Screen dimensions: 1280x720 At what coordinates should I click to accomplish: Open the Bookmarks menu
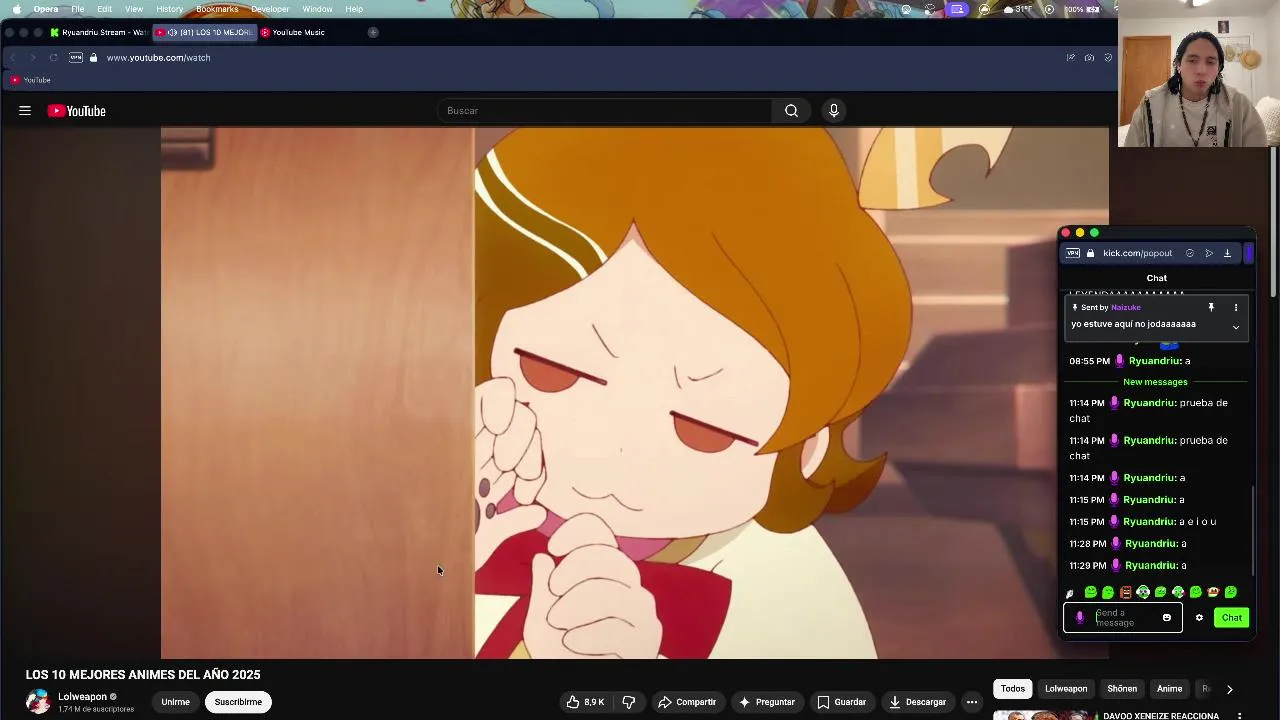(217, 9)
